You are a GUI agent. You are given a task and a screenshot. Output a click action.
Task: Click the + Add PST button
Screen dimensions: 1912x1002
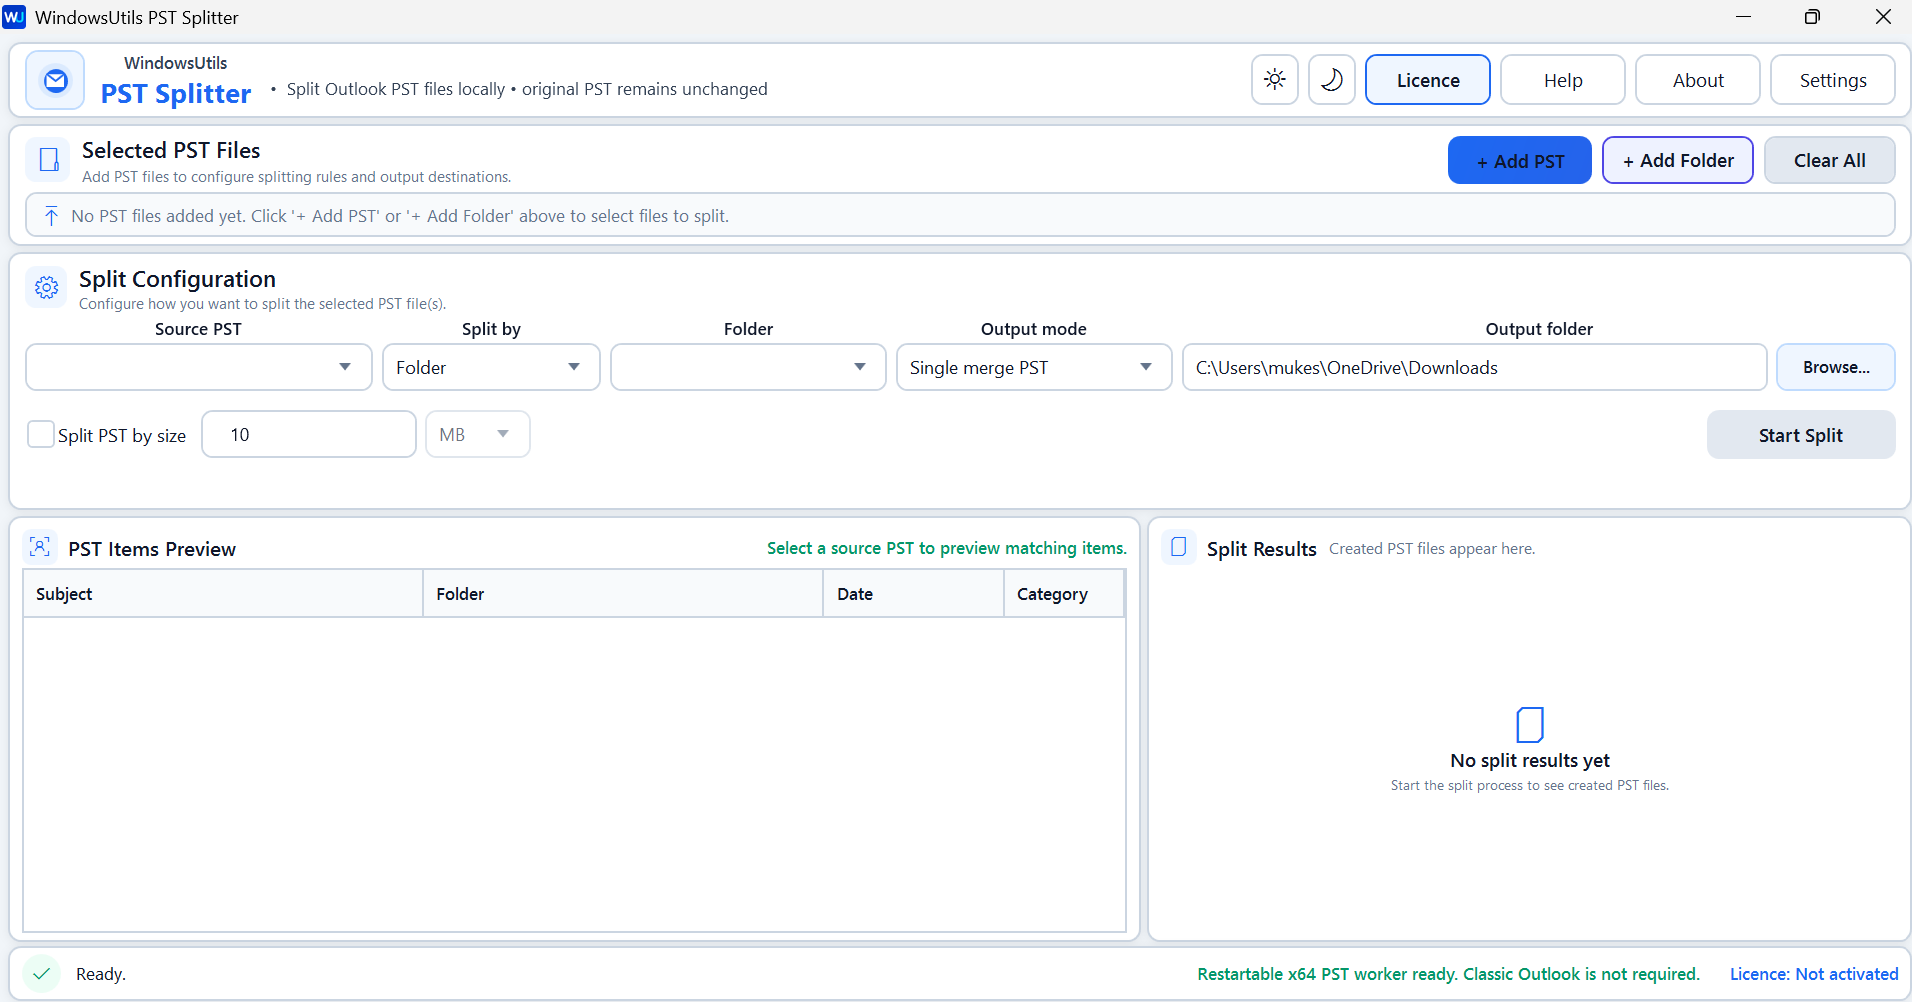click(1520, 160)
